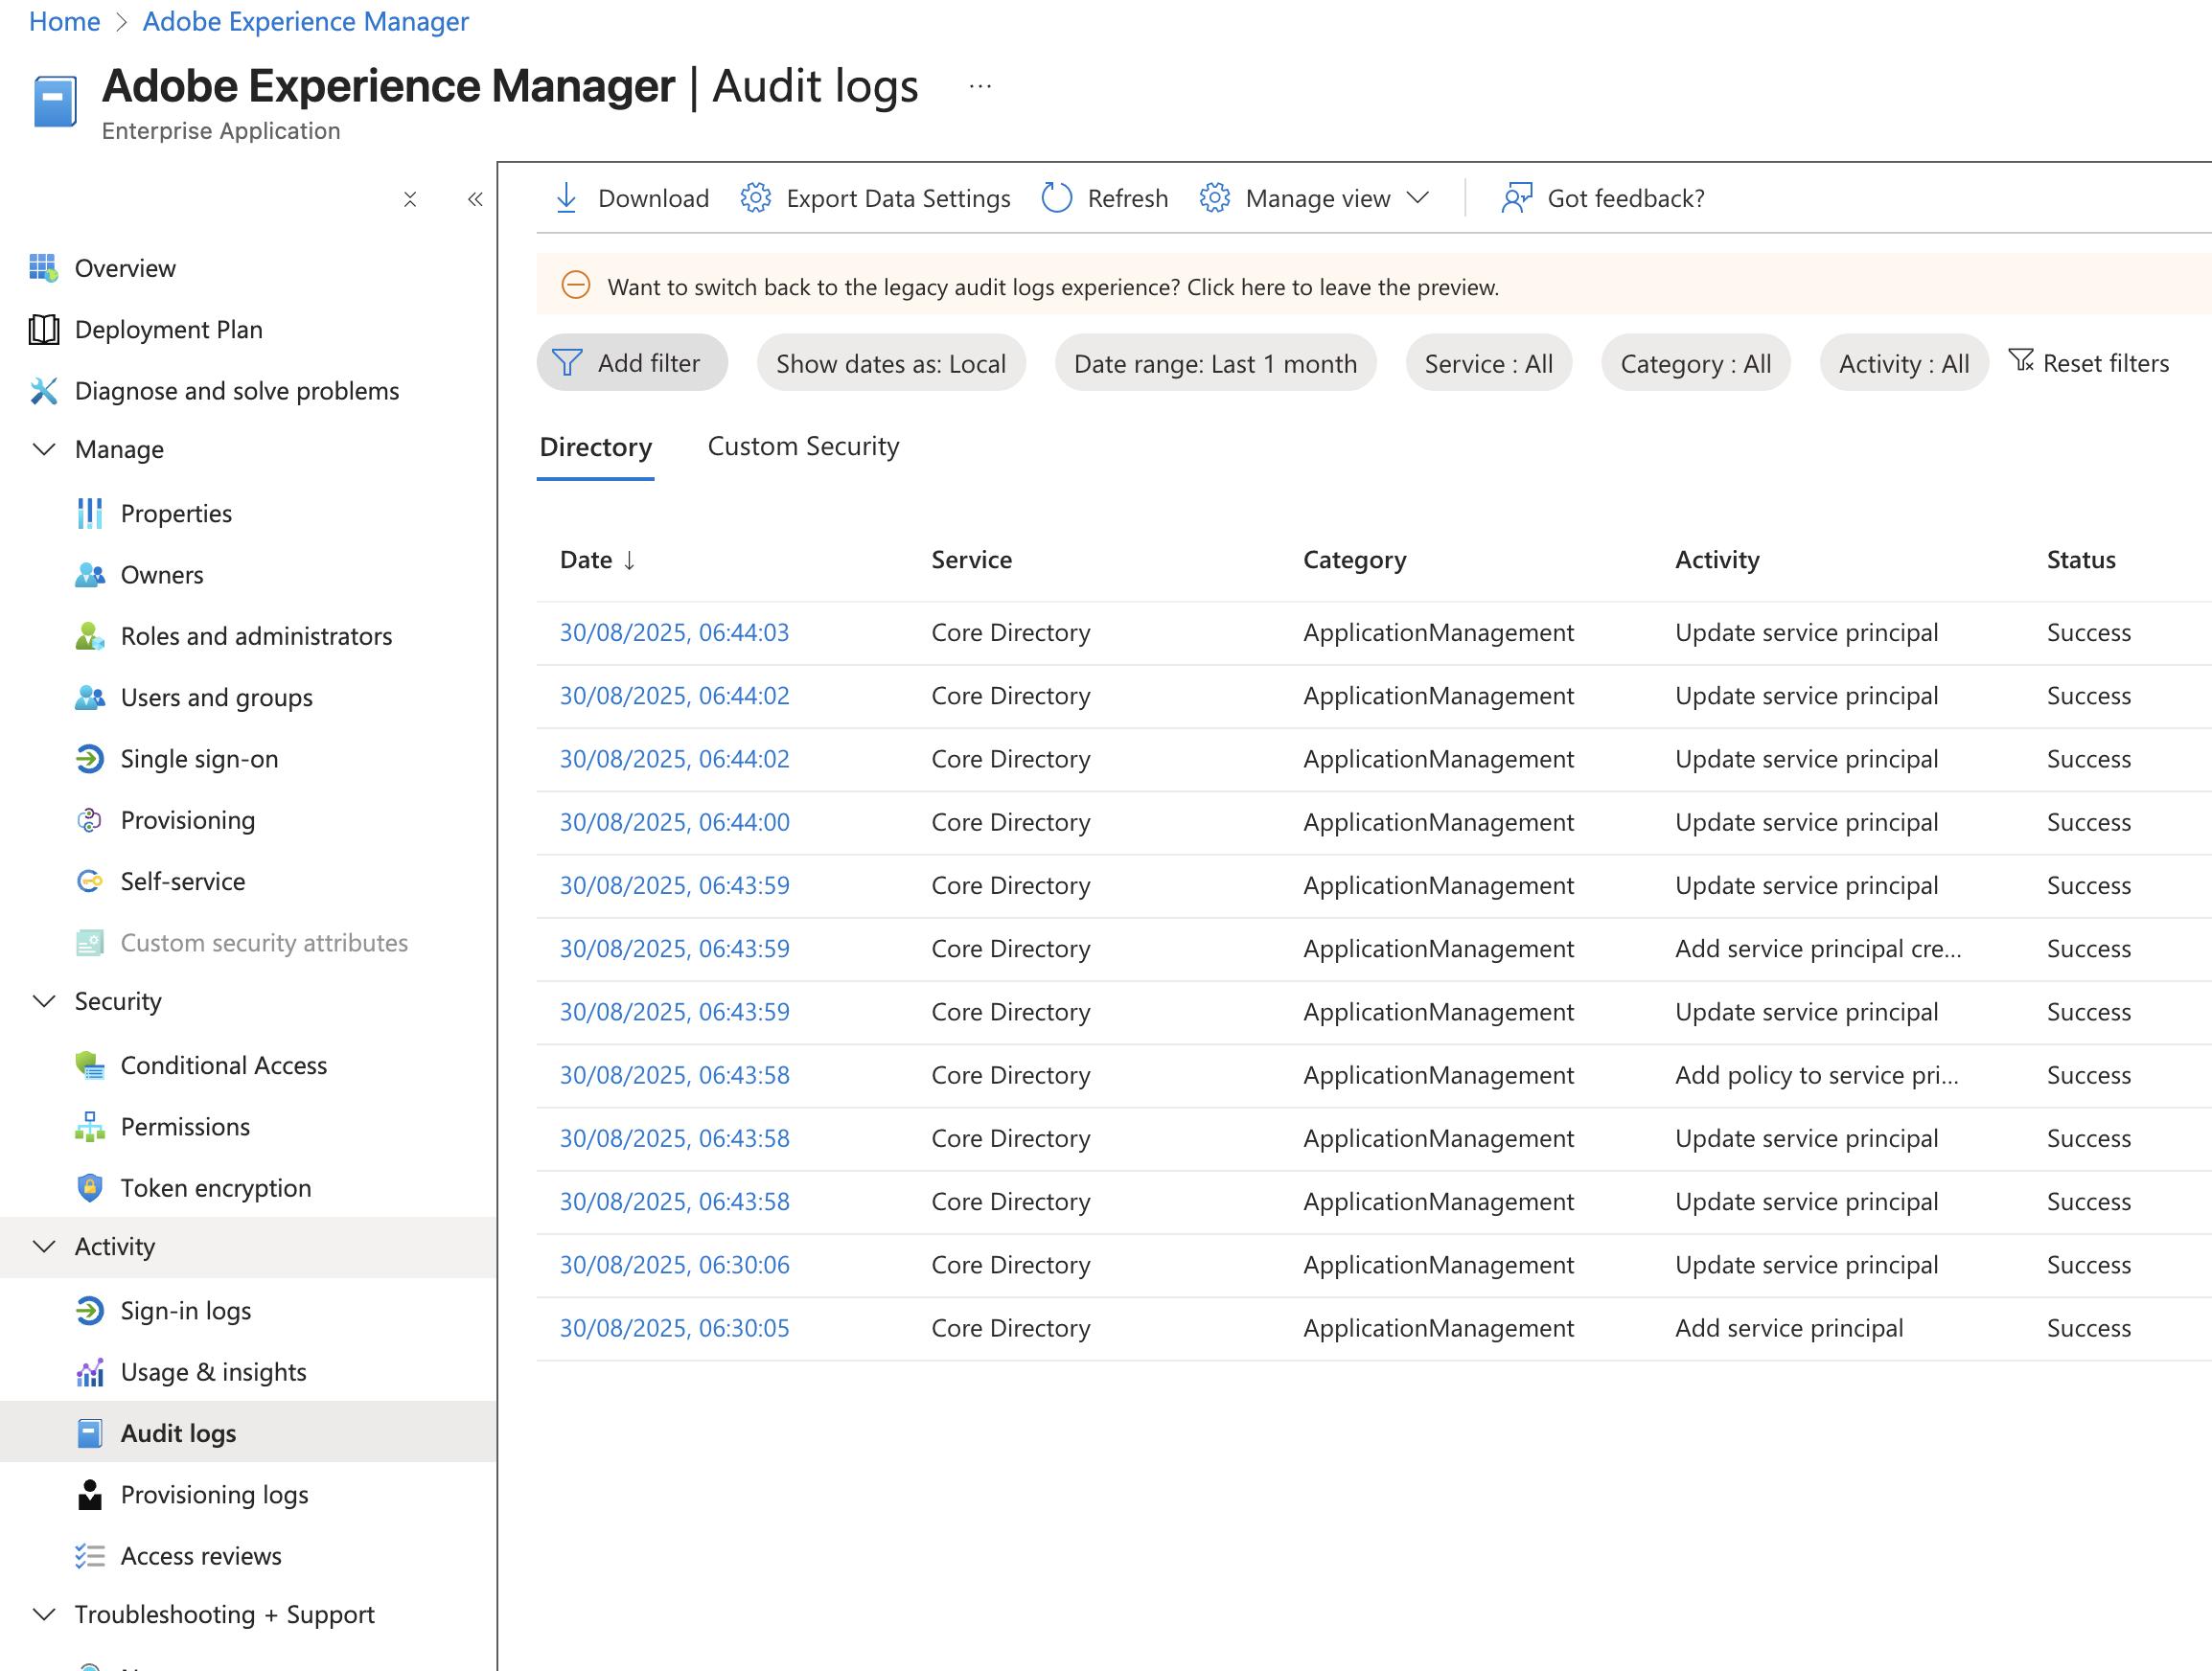Click the Roles and administrators icon

[89, 636]
